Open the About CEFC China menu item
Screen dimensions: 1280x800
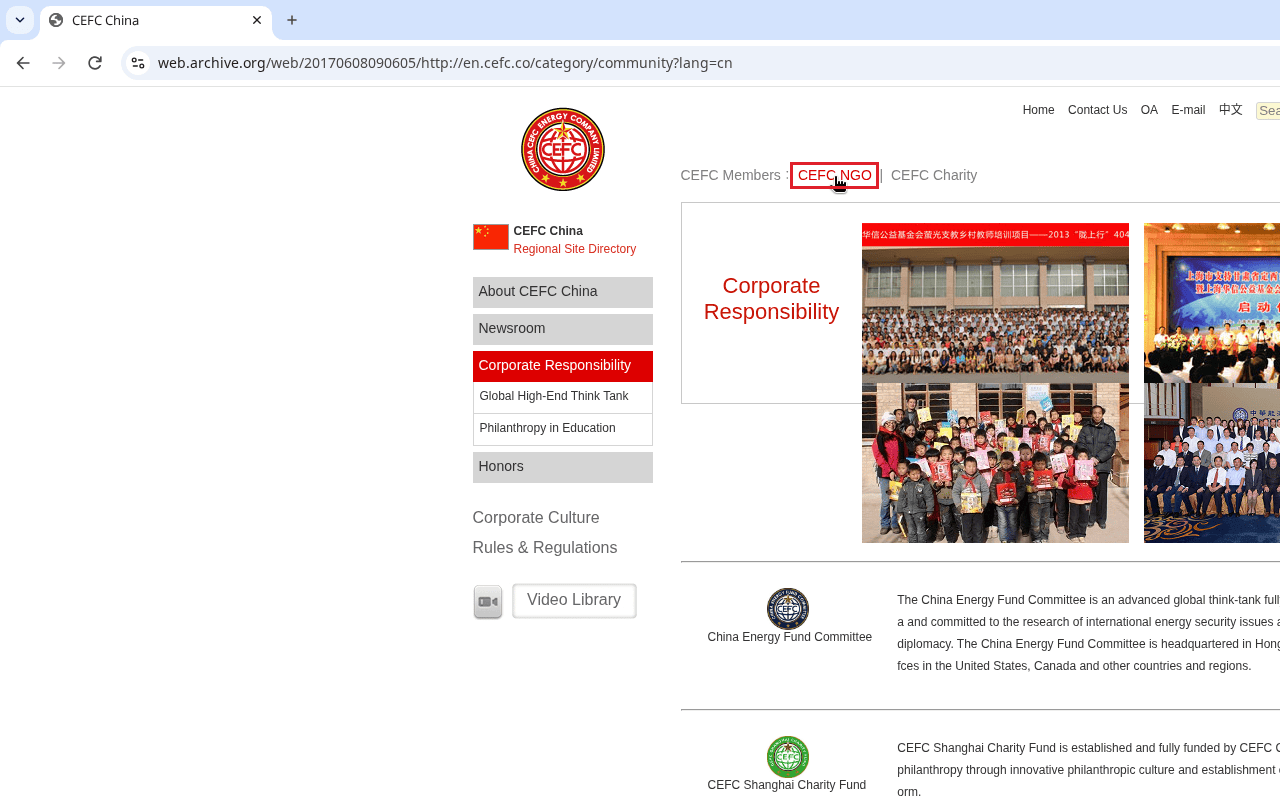[563, 292]
